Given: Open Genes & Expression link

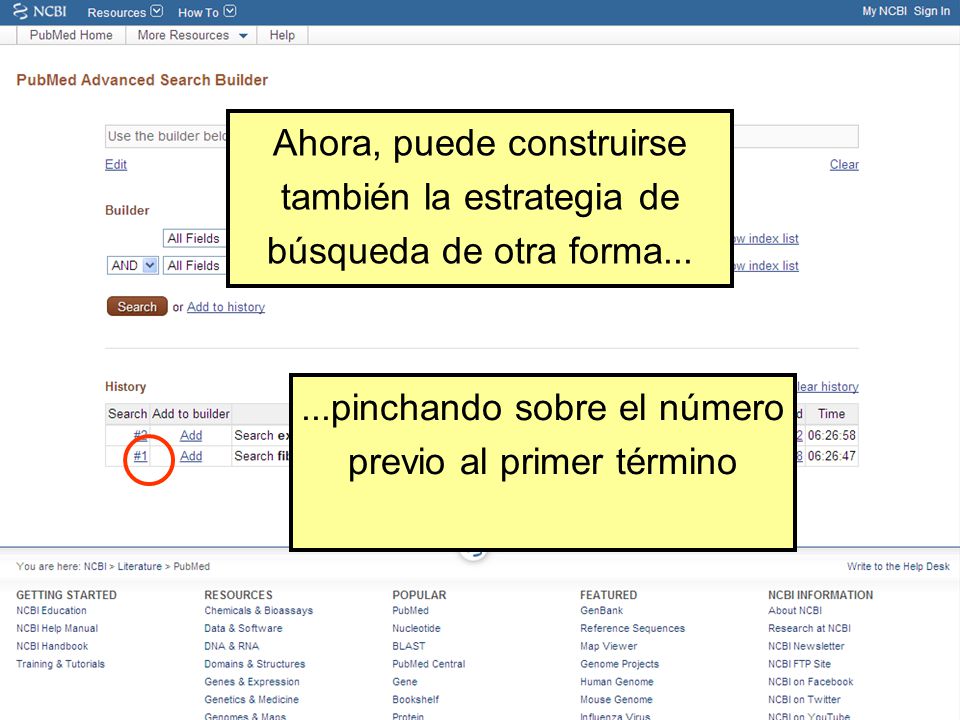Looking at the screenshot, I should pyautogui.click(x=252, y=681).
